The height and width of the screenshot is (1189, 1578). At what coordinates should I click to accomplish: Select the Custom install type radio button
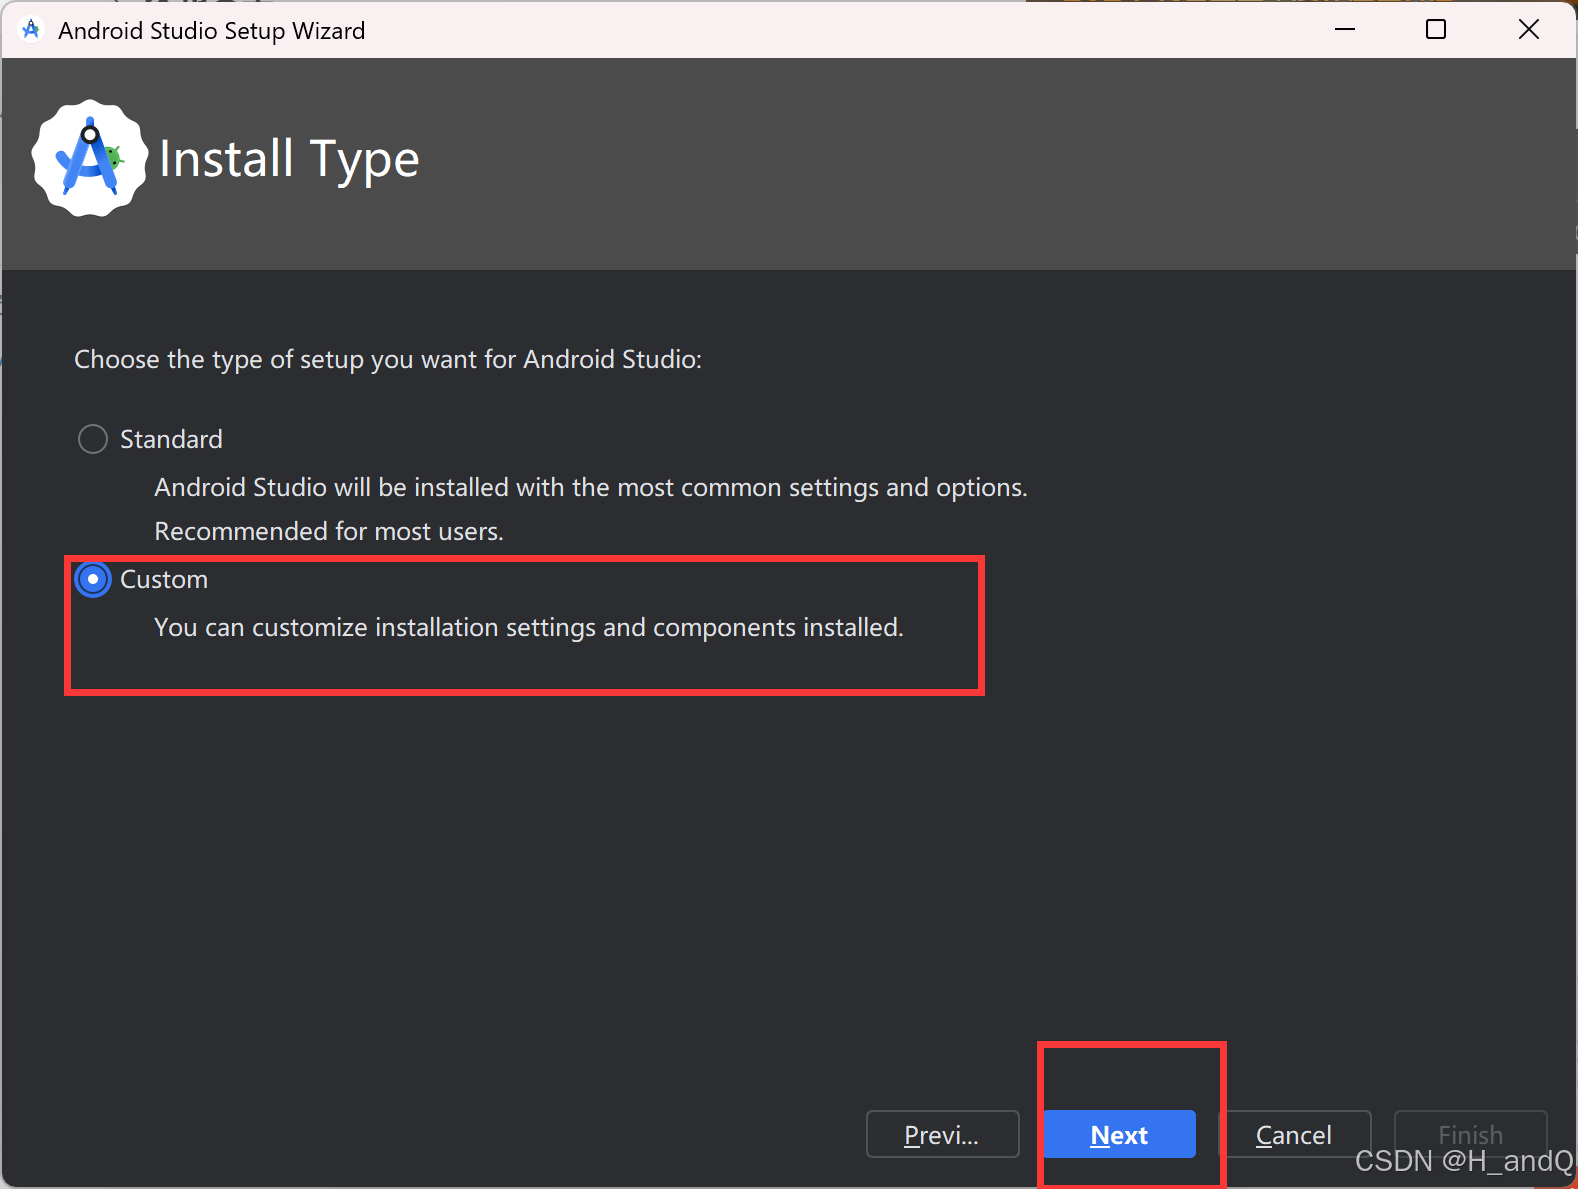(x=93, y=579)
